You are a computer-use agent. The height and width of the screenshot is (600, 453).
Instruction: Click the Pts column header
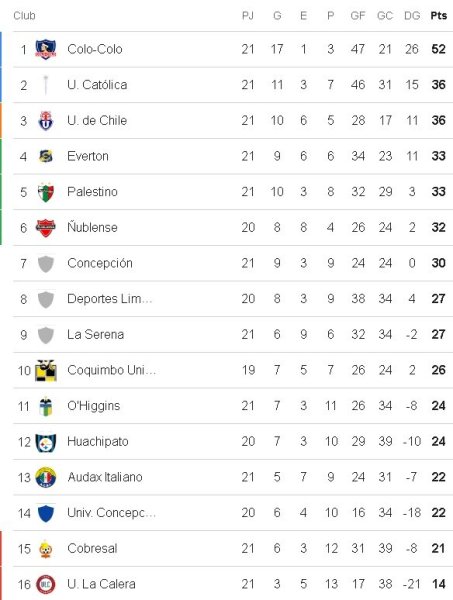(x=439, y=16)
